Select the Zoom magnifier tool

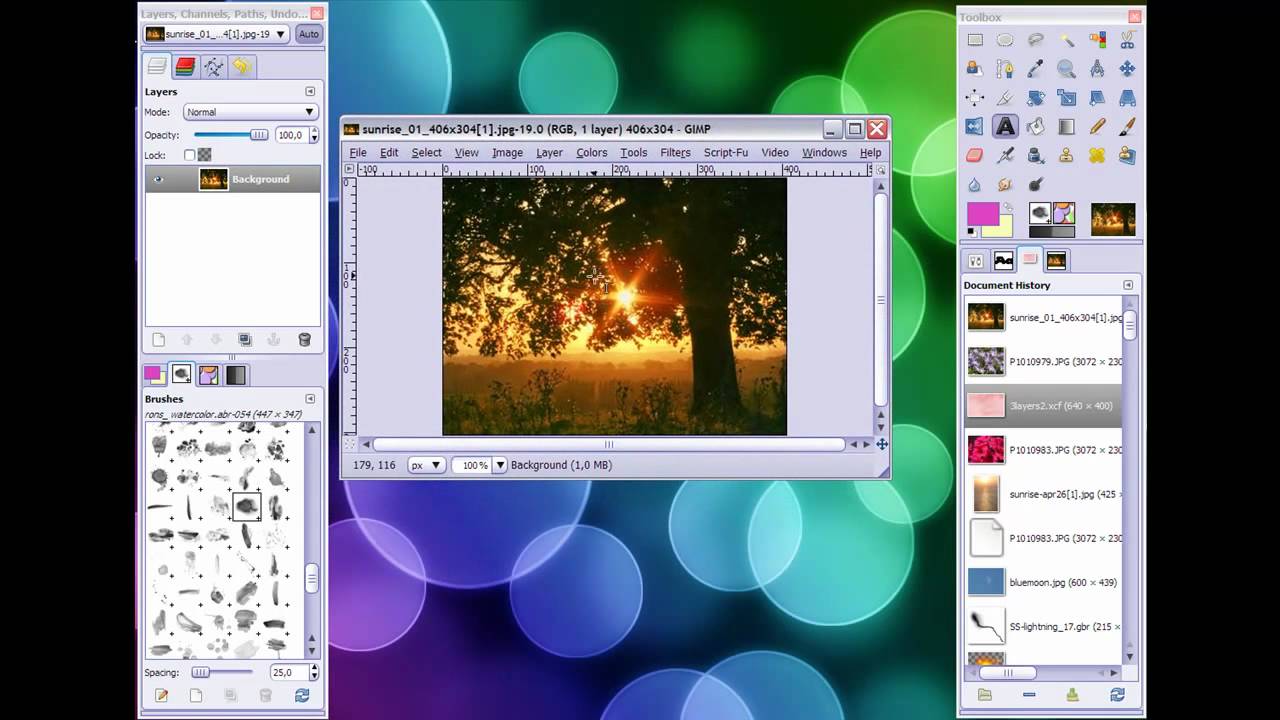(x=1067, y=69)
